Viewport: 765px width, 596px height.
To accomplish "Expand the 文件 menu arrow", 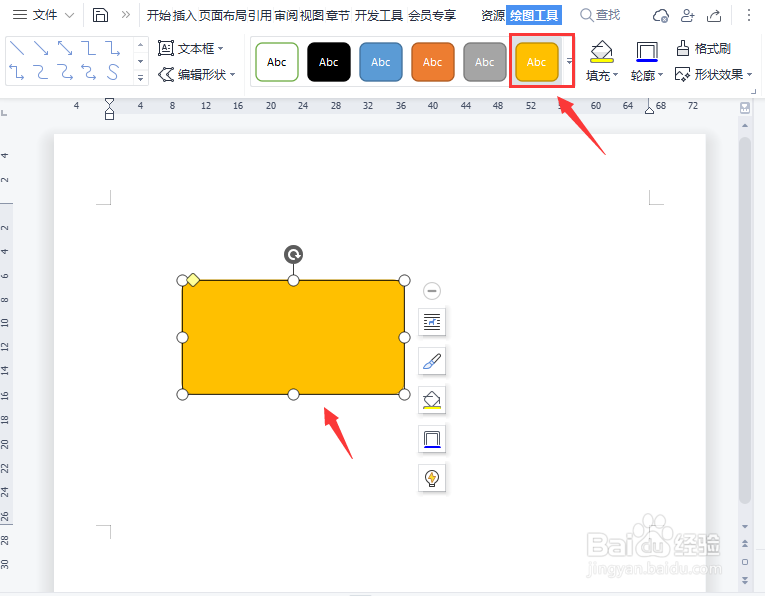I will (x=69, y=16).
